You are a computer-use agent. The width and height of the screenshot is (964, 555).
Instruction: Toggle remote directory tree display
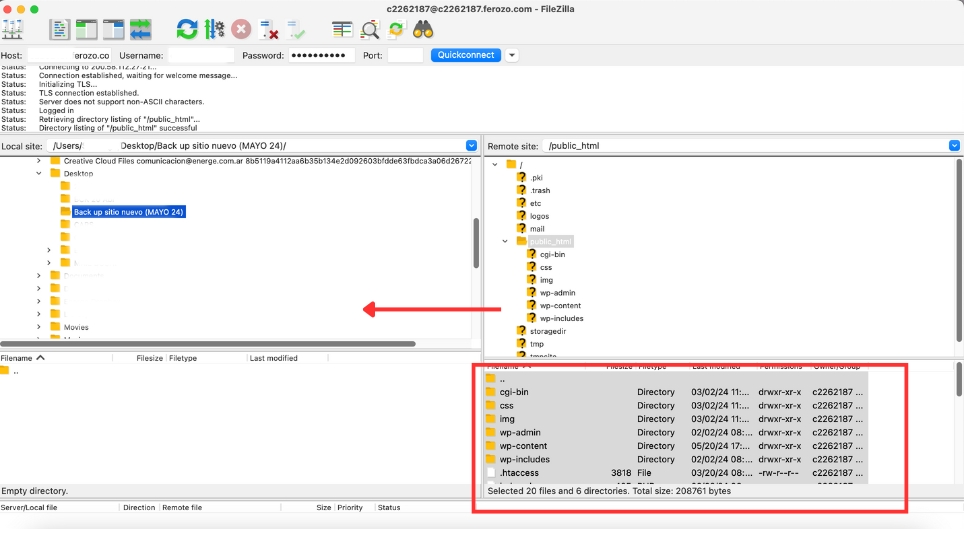[x=114, y=29]
